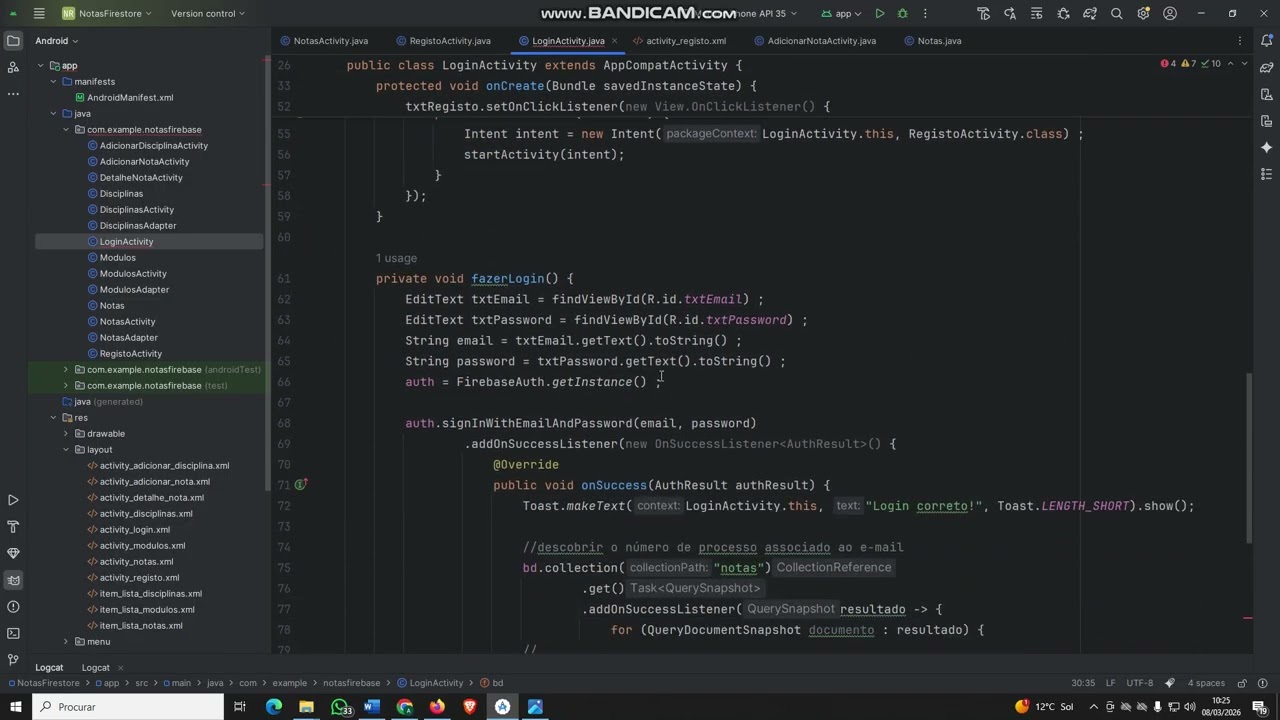Click the UTF-8 encoding in status bar
Screen dimensions: 1280x720
tap(1140, 683)
